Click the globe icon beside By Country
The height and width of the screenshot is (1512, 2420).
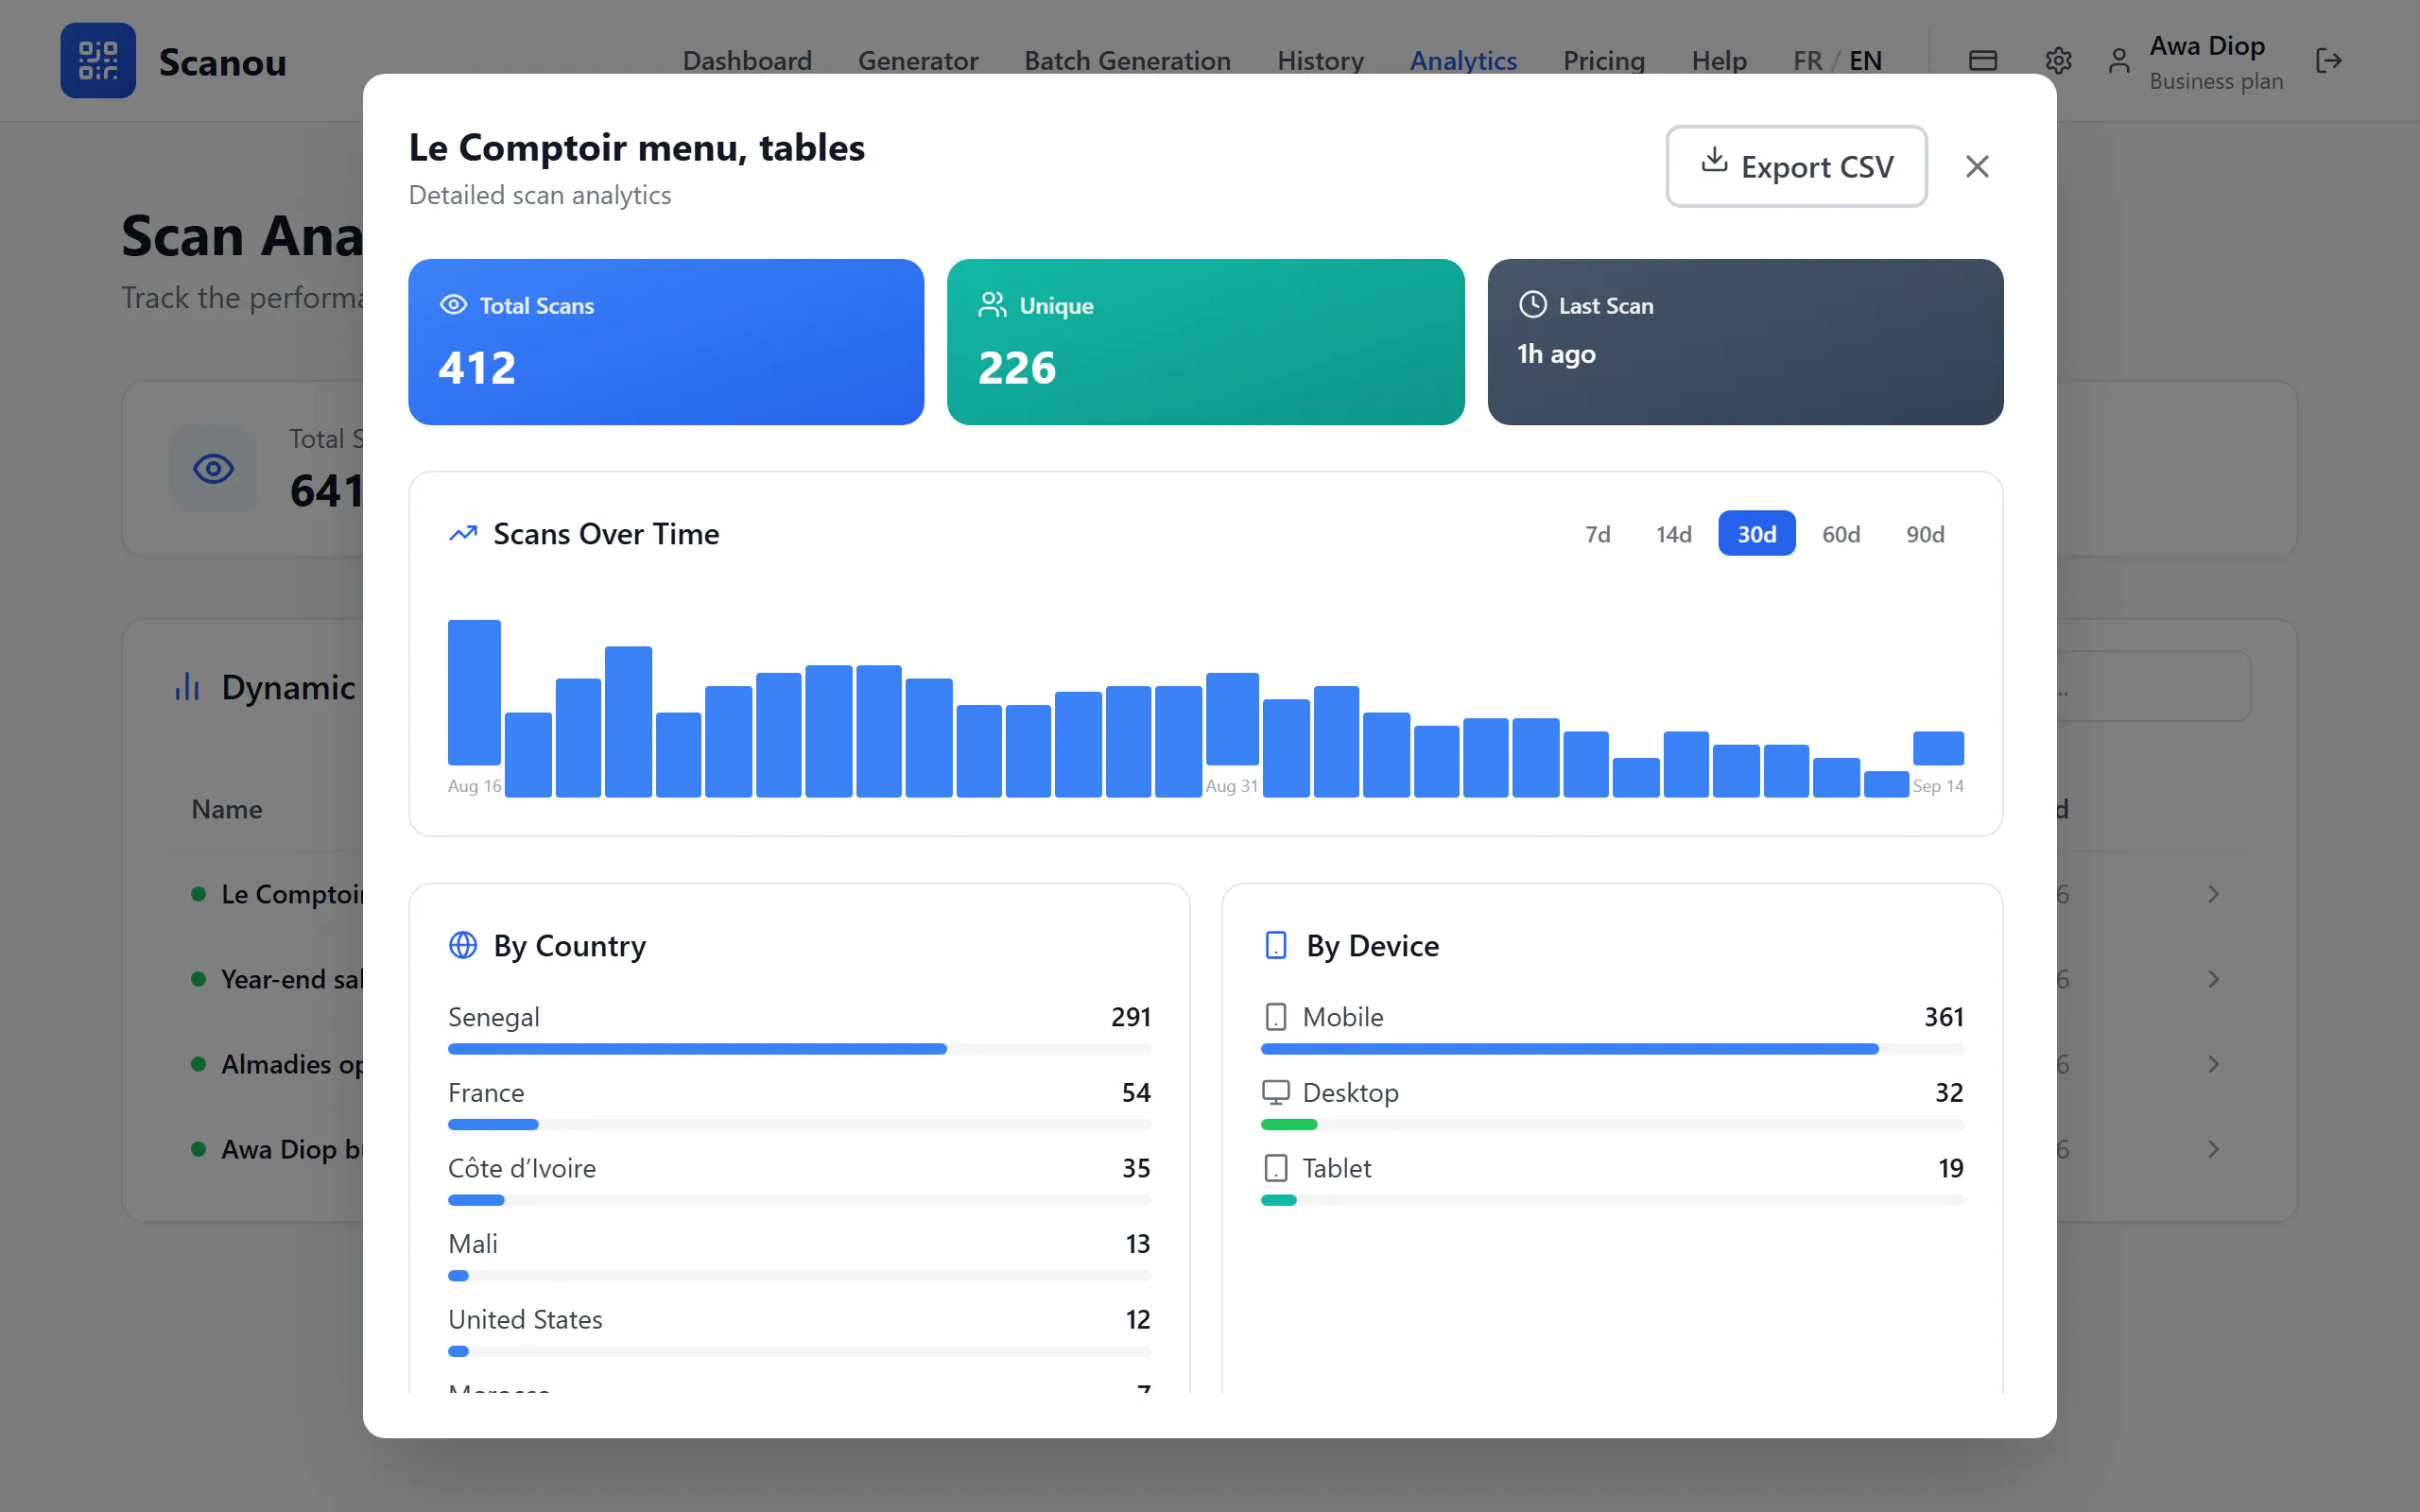pyautogui.click(x=463, y=945)
